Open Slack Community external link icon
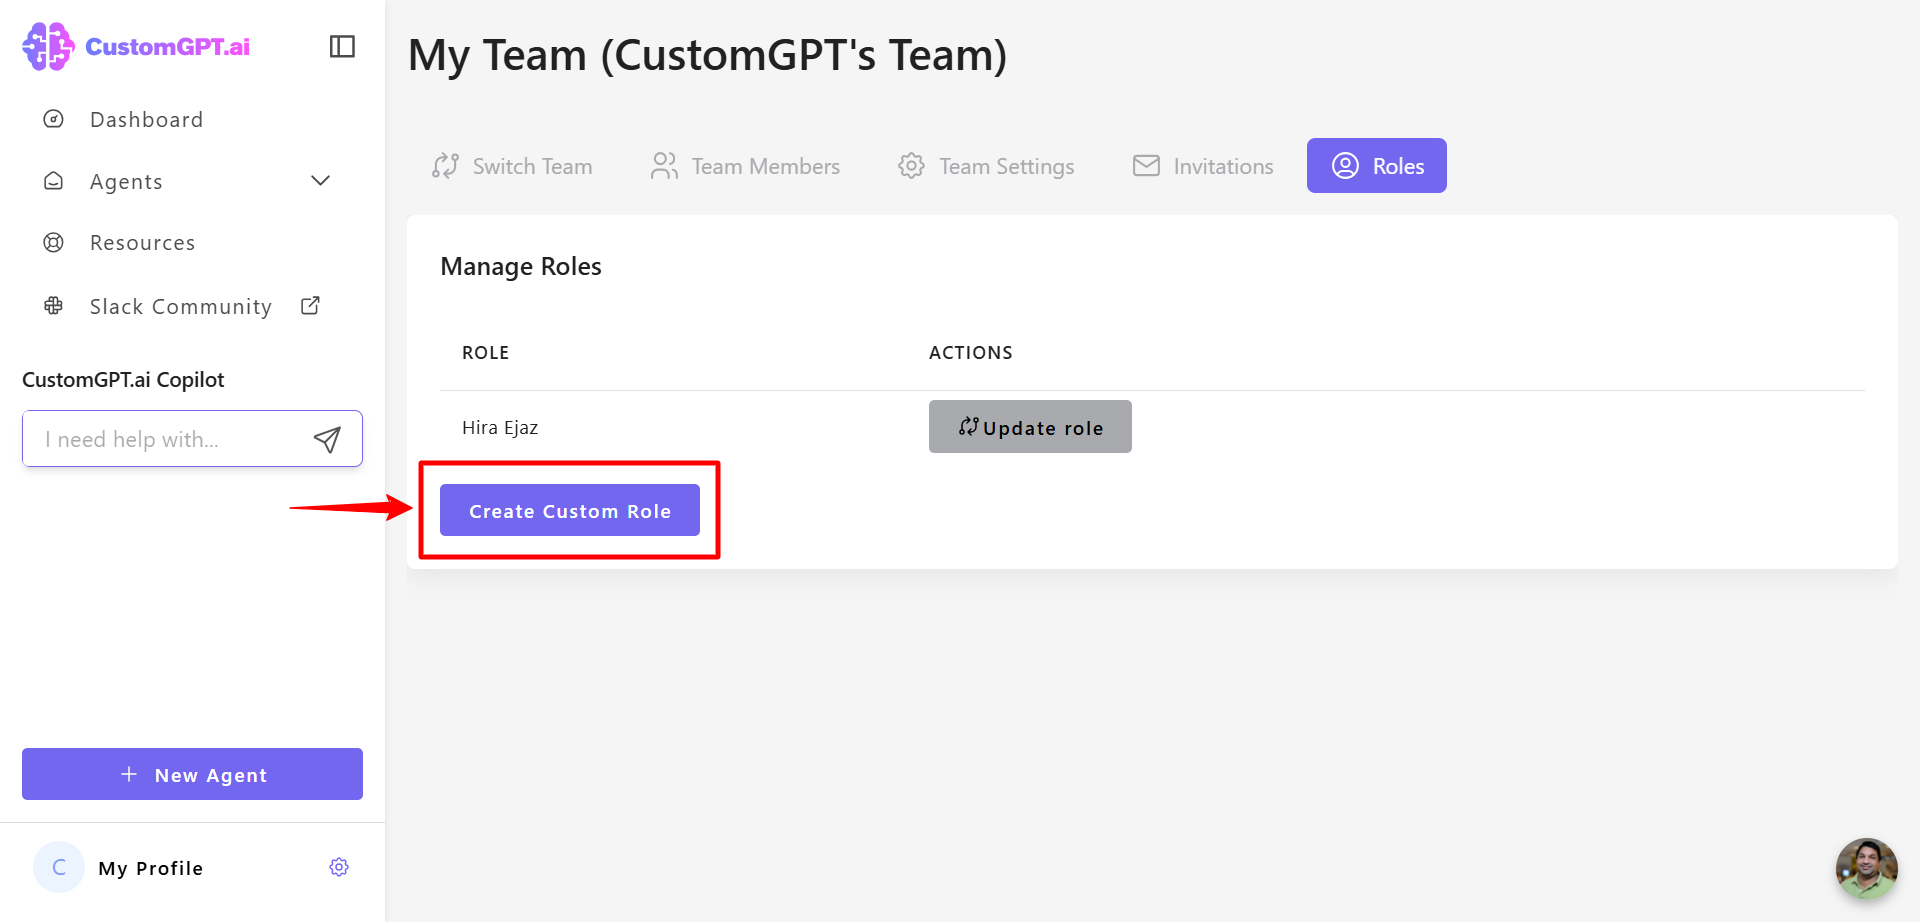This screenshot has width=1920, height=922. (311, 305)
